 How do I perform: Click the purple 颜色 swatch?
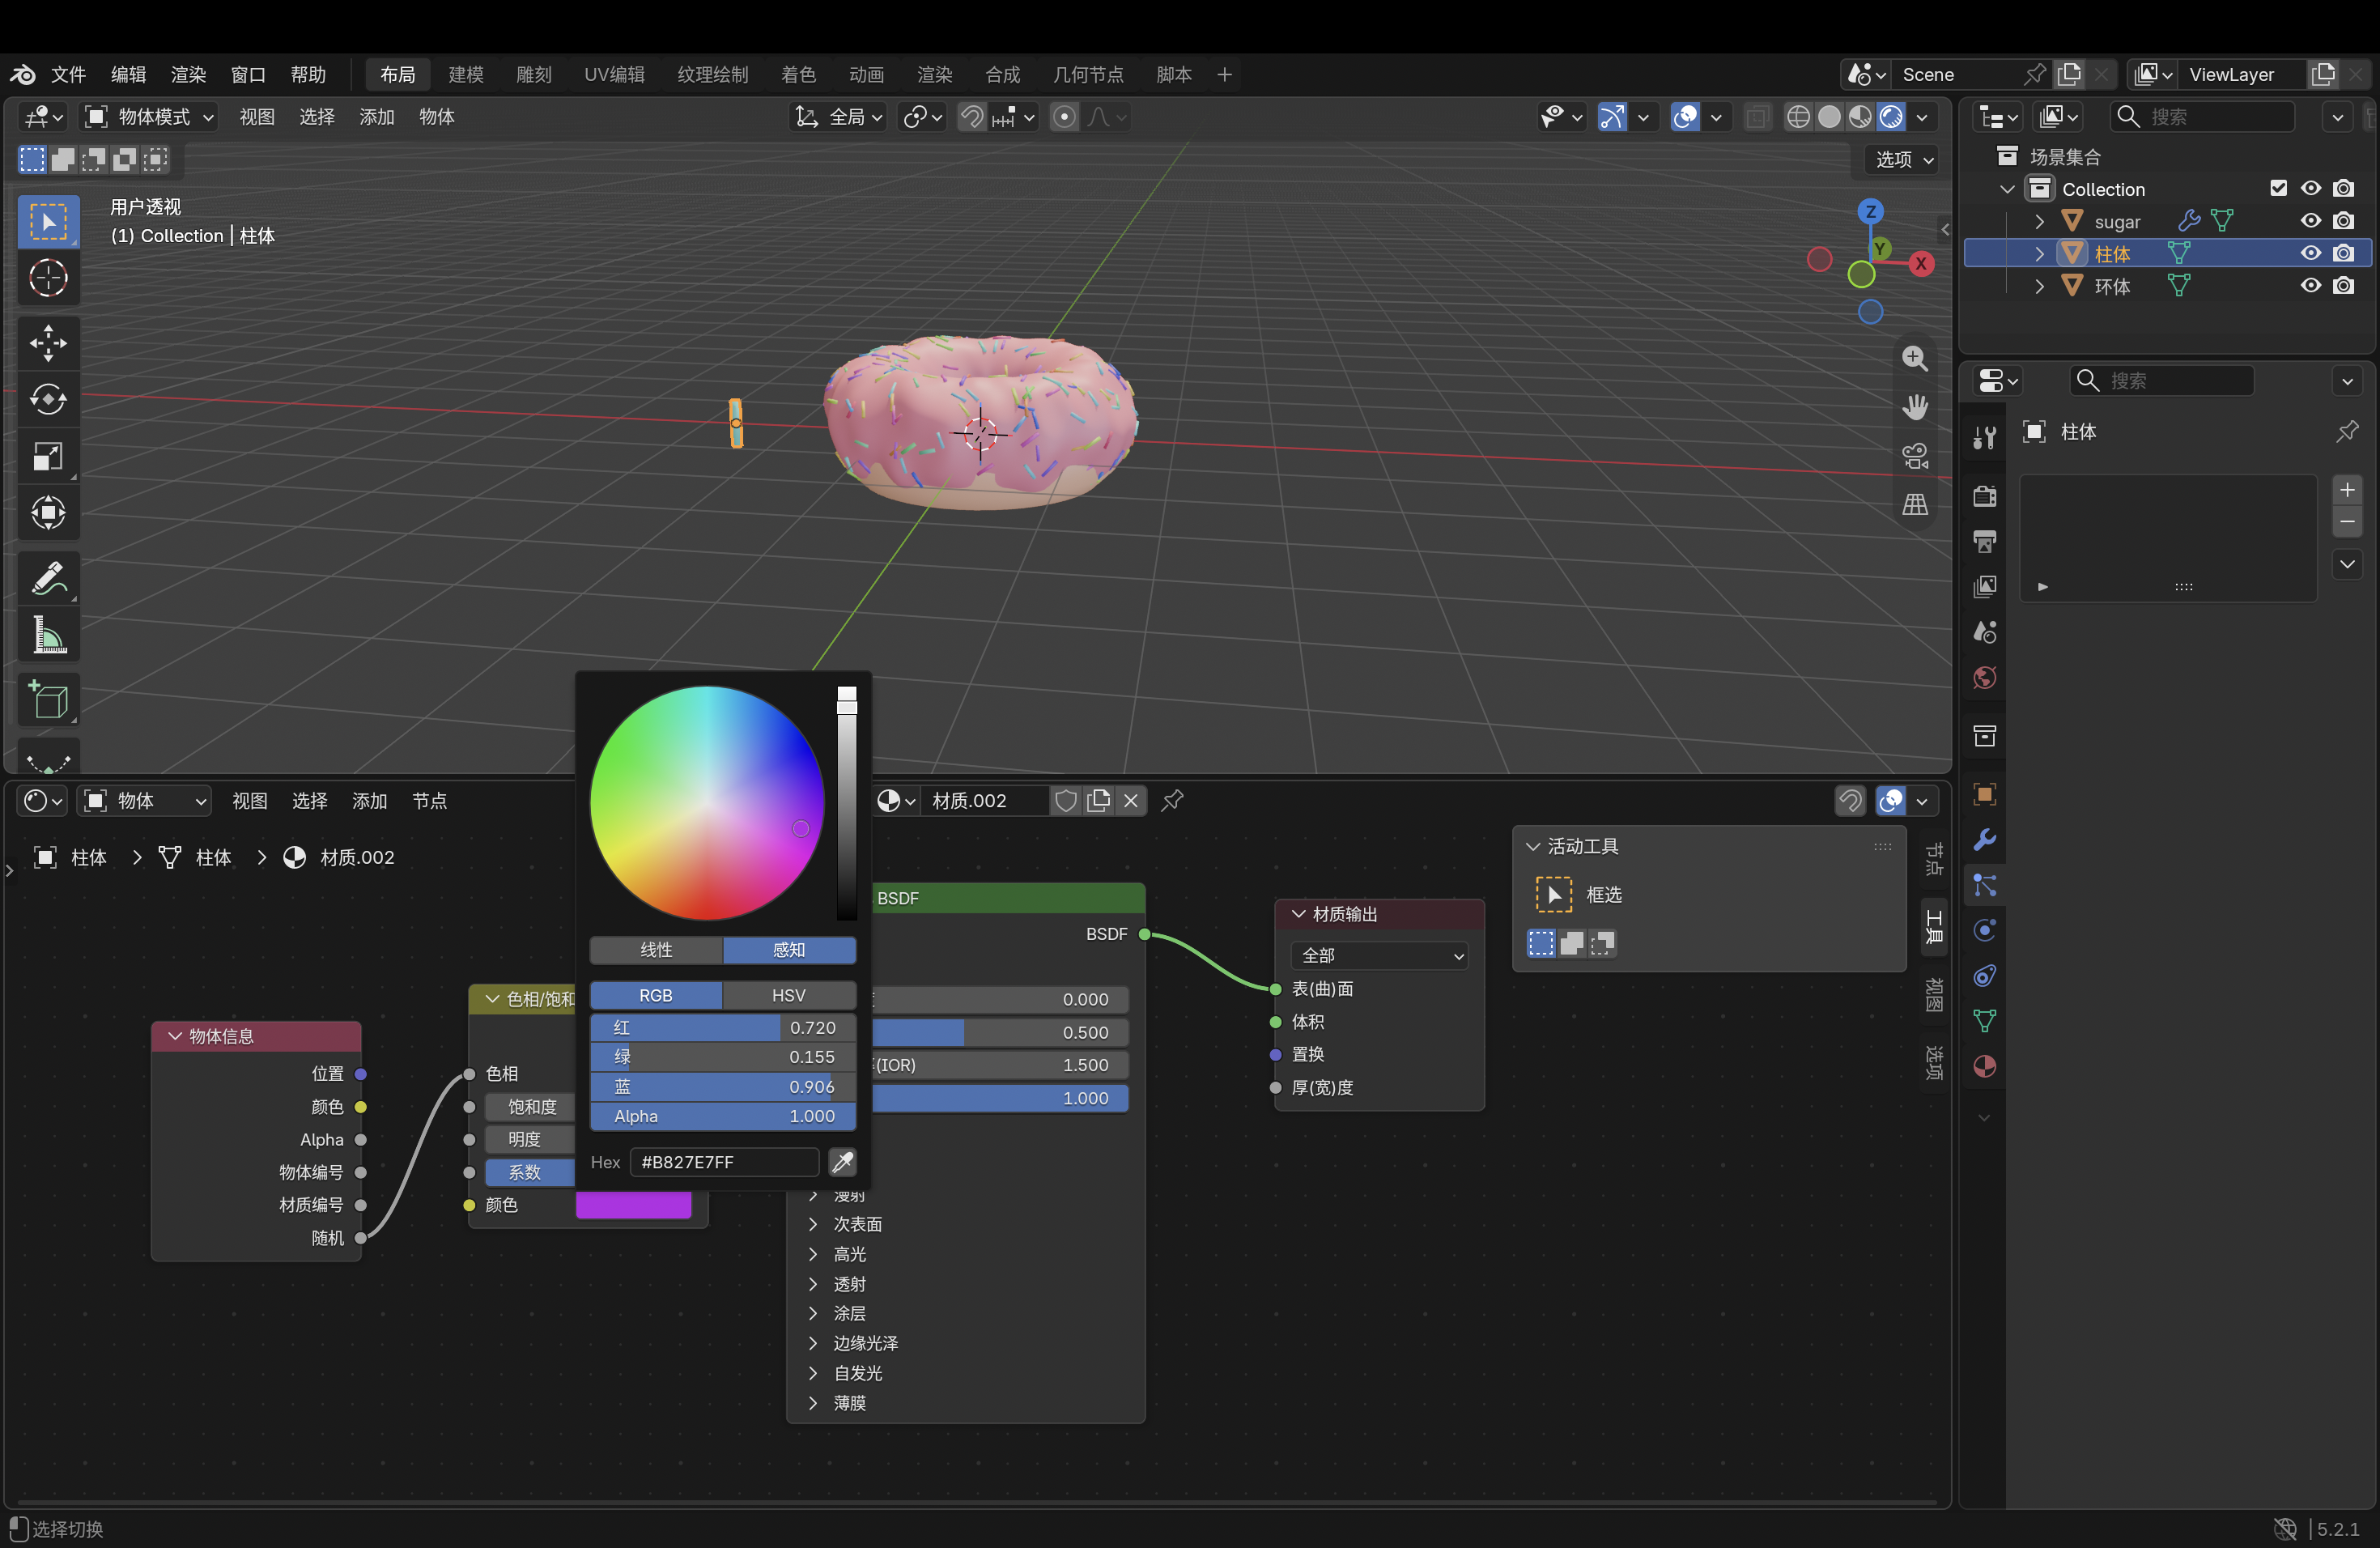634,1205
